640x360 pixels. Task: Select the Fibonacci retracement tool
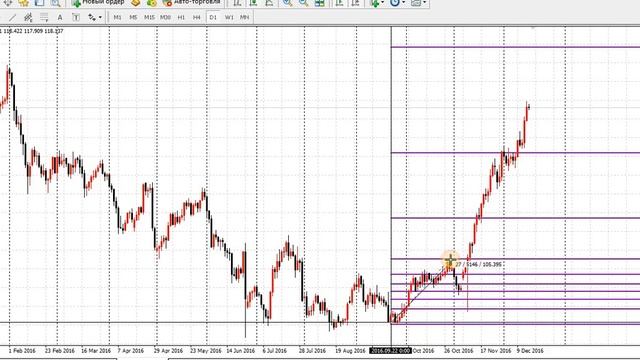(x=44, y=17)
